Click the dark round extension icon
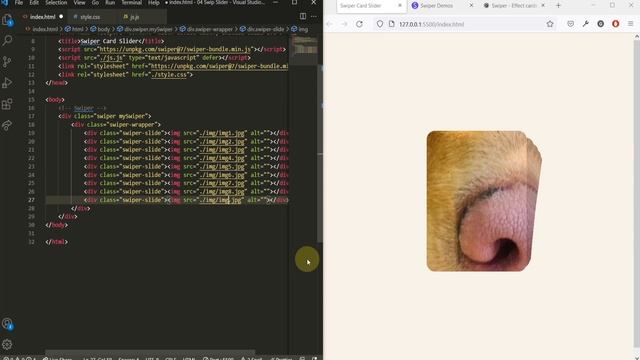The width and height of the screenshot is (640, 360). (601, 24)
